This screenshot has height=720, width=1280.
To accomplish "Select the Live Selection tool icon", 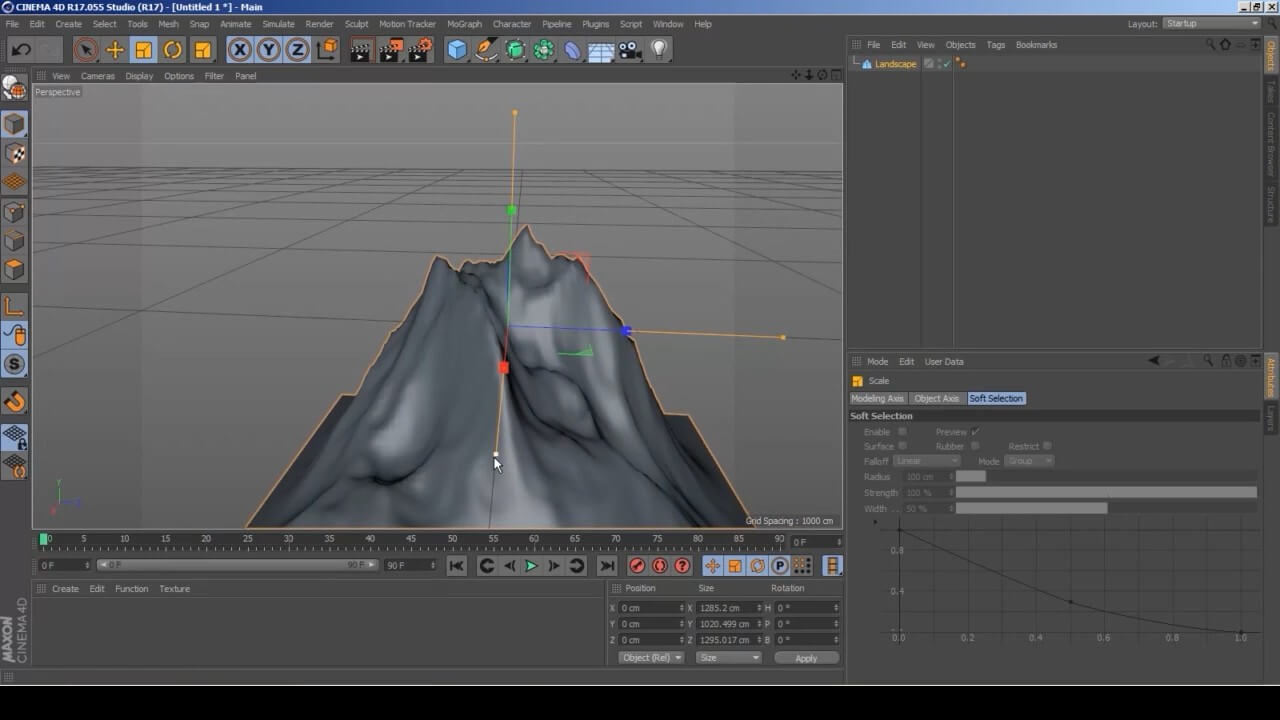I will (87, 49).
